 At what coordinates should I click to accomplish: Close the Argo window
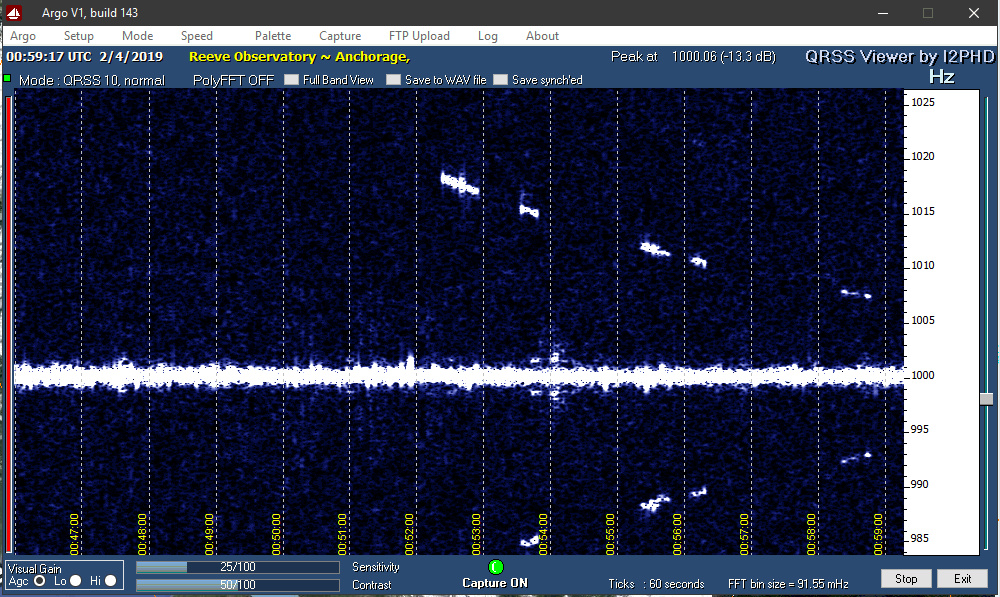click(x=973, y=13)
